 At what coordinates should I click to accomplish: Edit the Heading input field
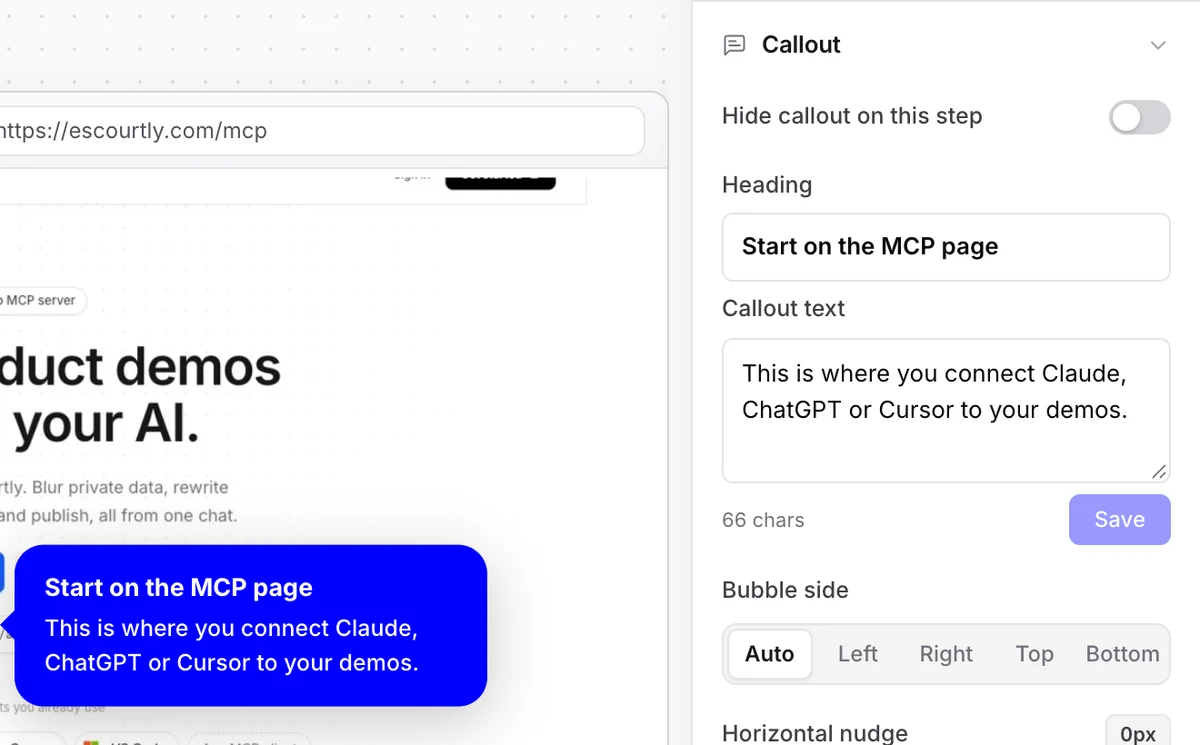[946, 247]
